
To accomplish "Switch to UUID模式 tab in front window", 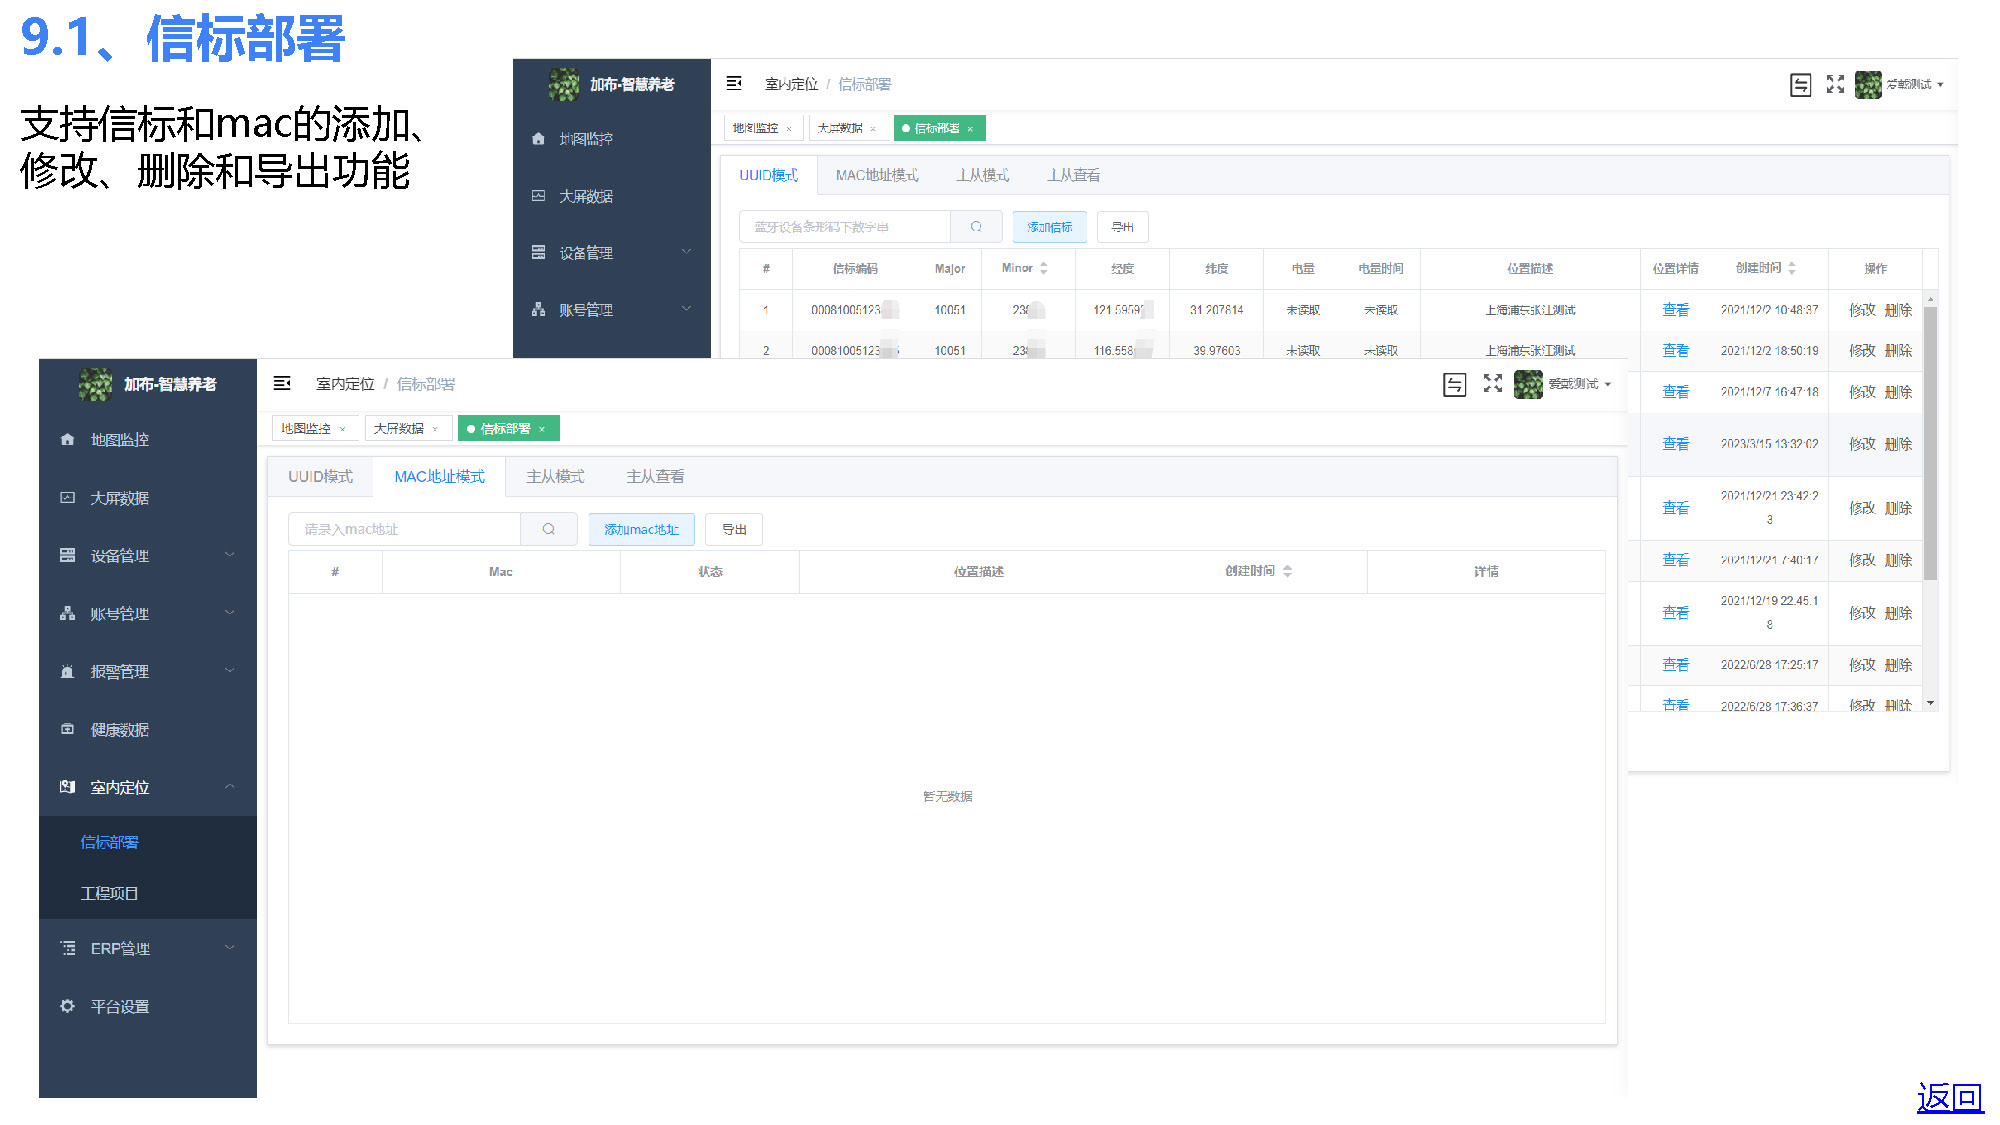I will coord(320,477).
